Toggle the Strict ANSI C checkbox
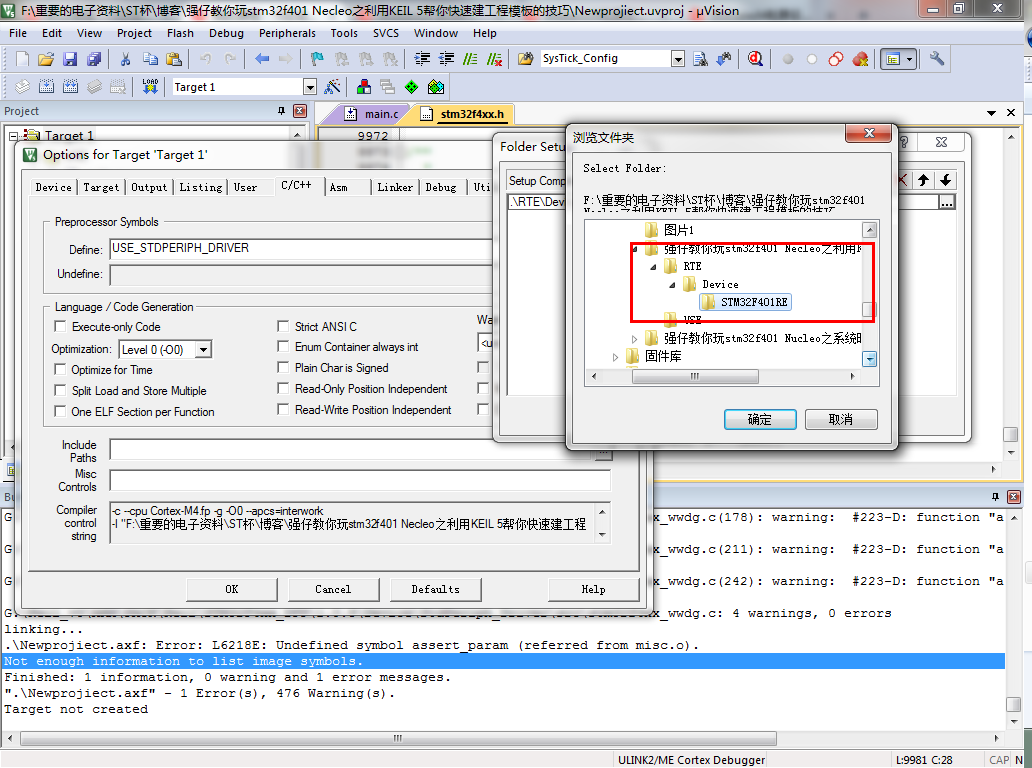The height and width of the screenshot is (768, 1032). coord(283,326)
